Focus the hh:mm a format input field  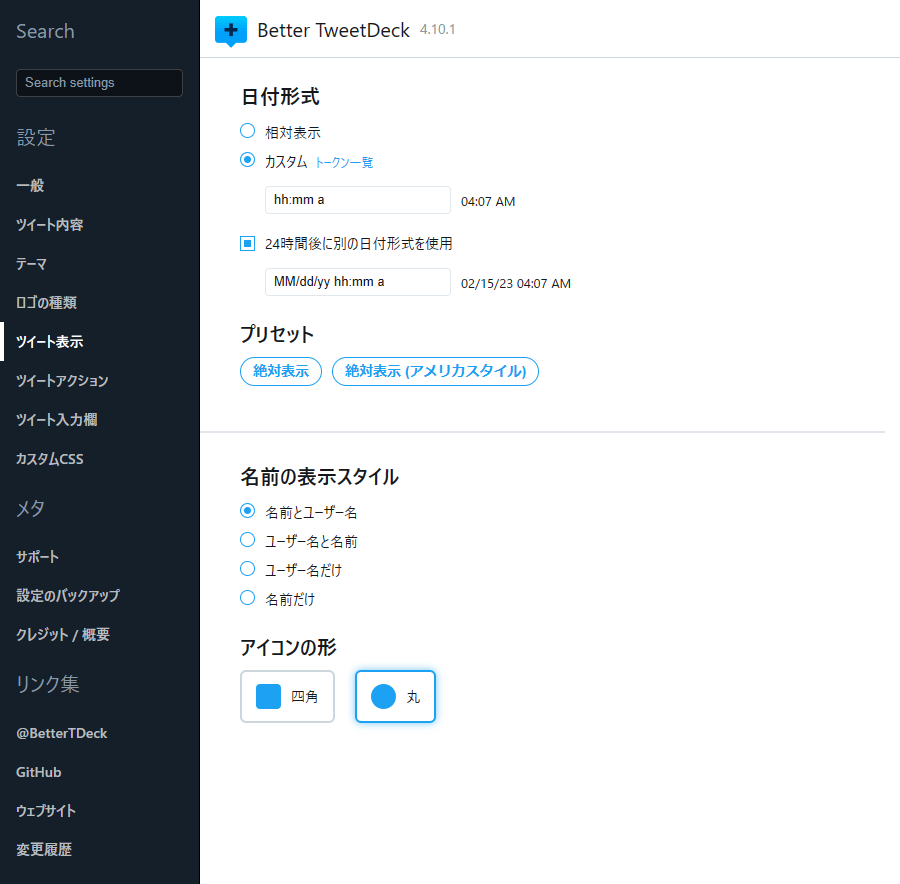point(358,200)
